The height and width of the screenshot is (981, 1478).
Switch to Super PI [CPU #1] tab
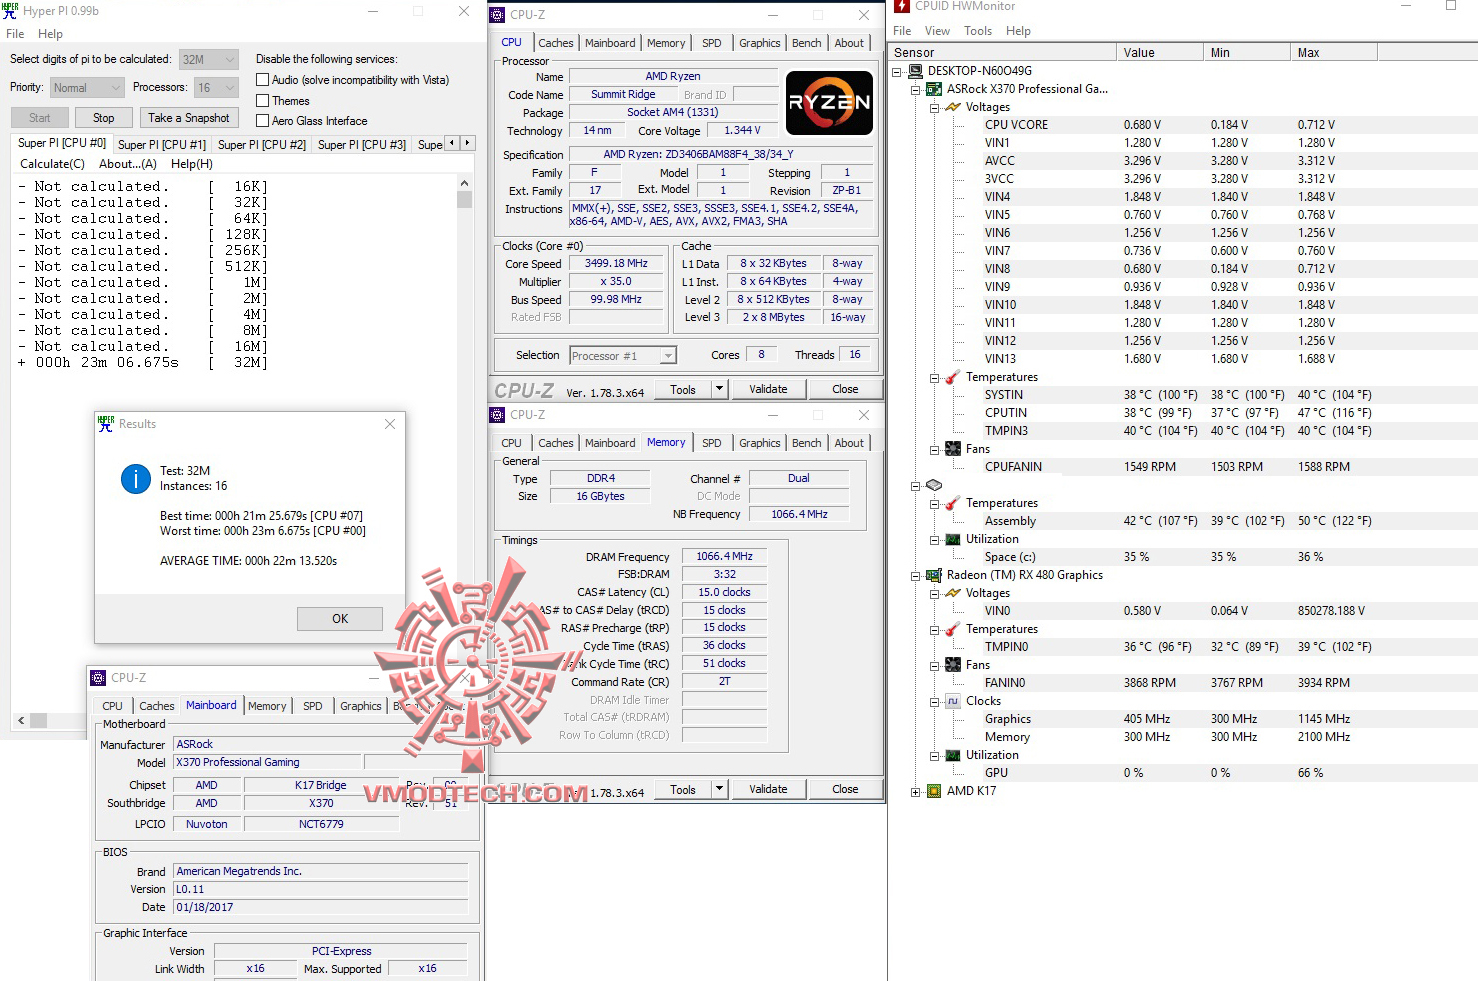click(162, 145)
